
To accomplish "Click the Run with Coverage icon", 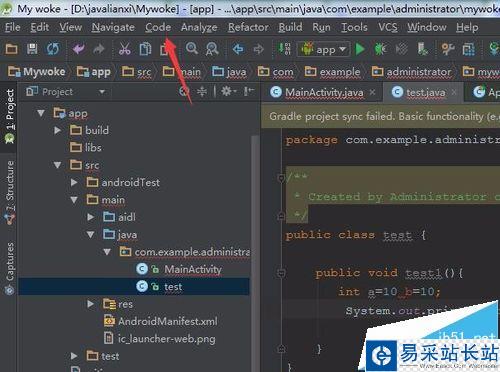I will tap(401, 49).
